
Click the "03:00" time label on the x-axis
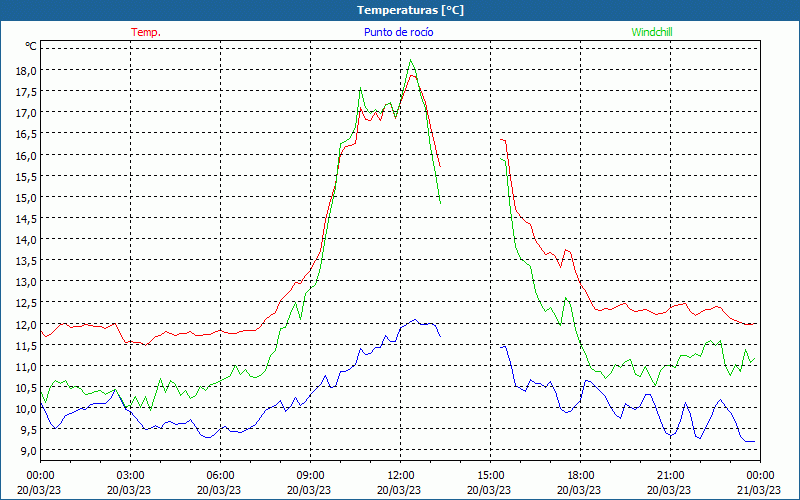click(x=130, y=476)
